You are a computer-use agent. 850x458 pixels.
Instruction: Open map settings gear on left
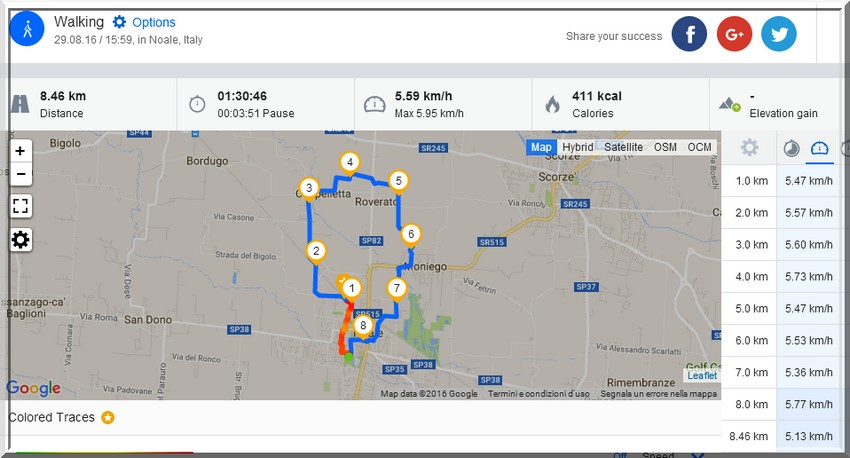coord(21,240)
